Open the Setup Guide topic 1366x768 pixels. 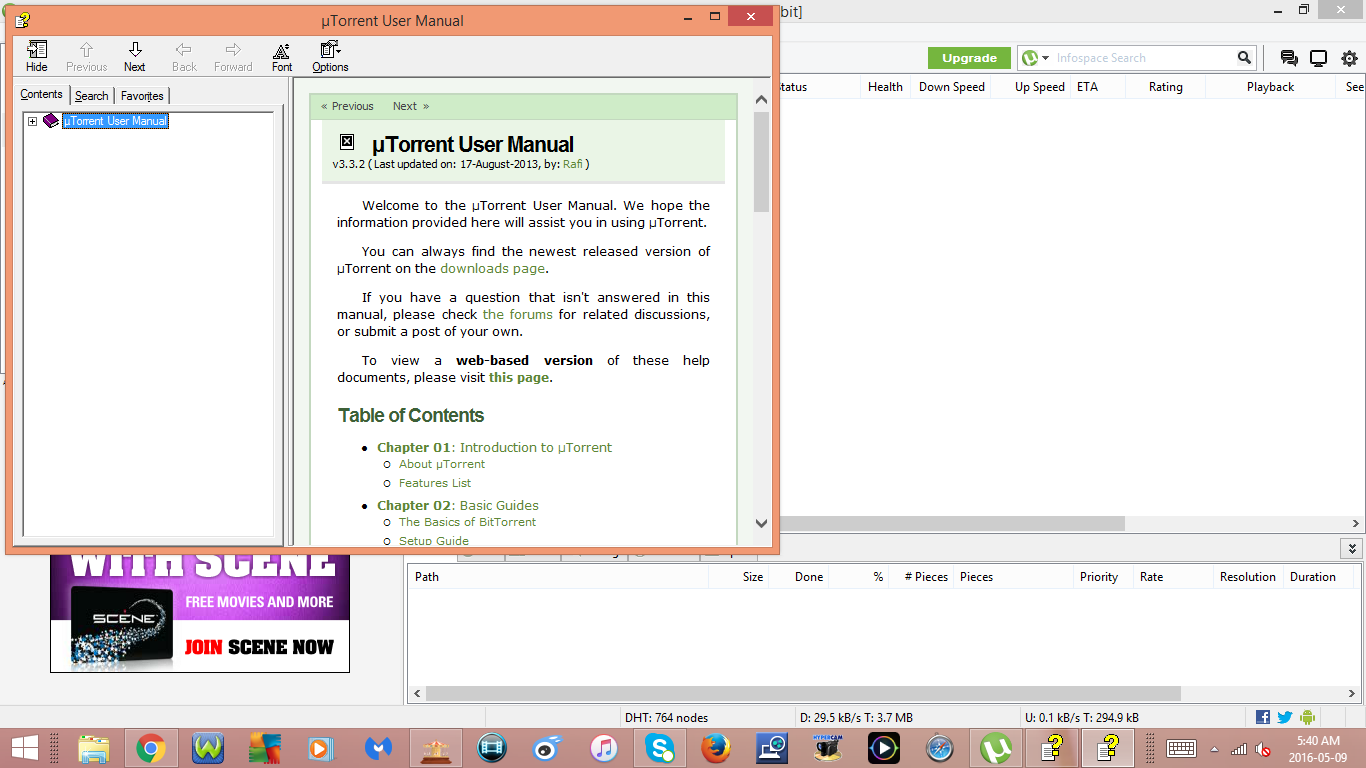coord(434,540)
